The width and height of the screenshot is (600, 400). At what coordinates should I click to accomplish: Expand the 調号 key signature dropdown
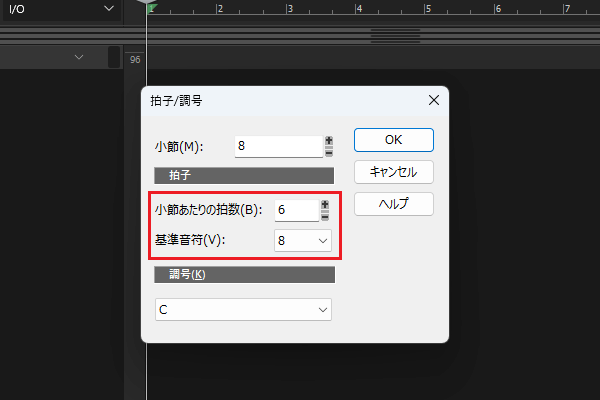click(243, 311)
